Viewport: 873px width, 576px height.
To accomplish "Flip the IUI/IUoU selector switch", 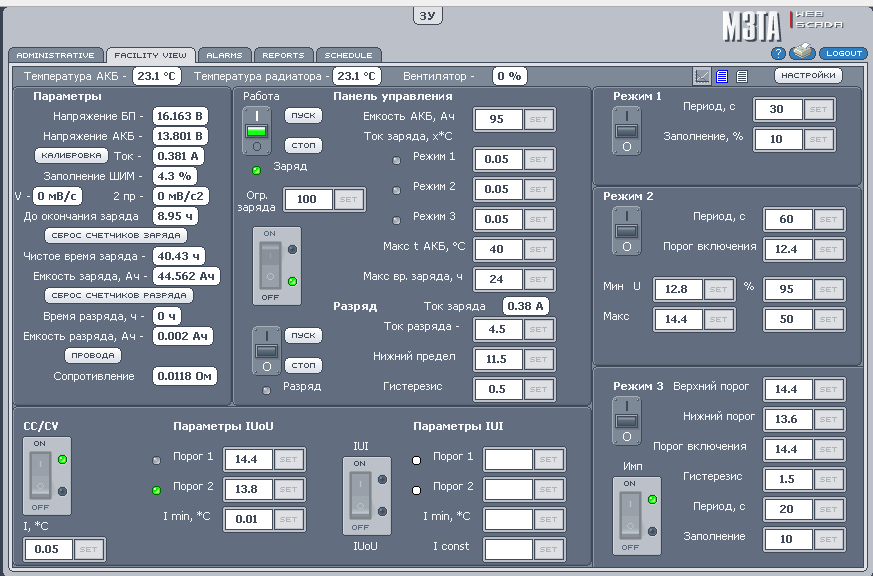I will [360, 494].
